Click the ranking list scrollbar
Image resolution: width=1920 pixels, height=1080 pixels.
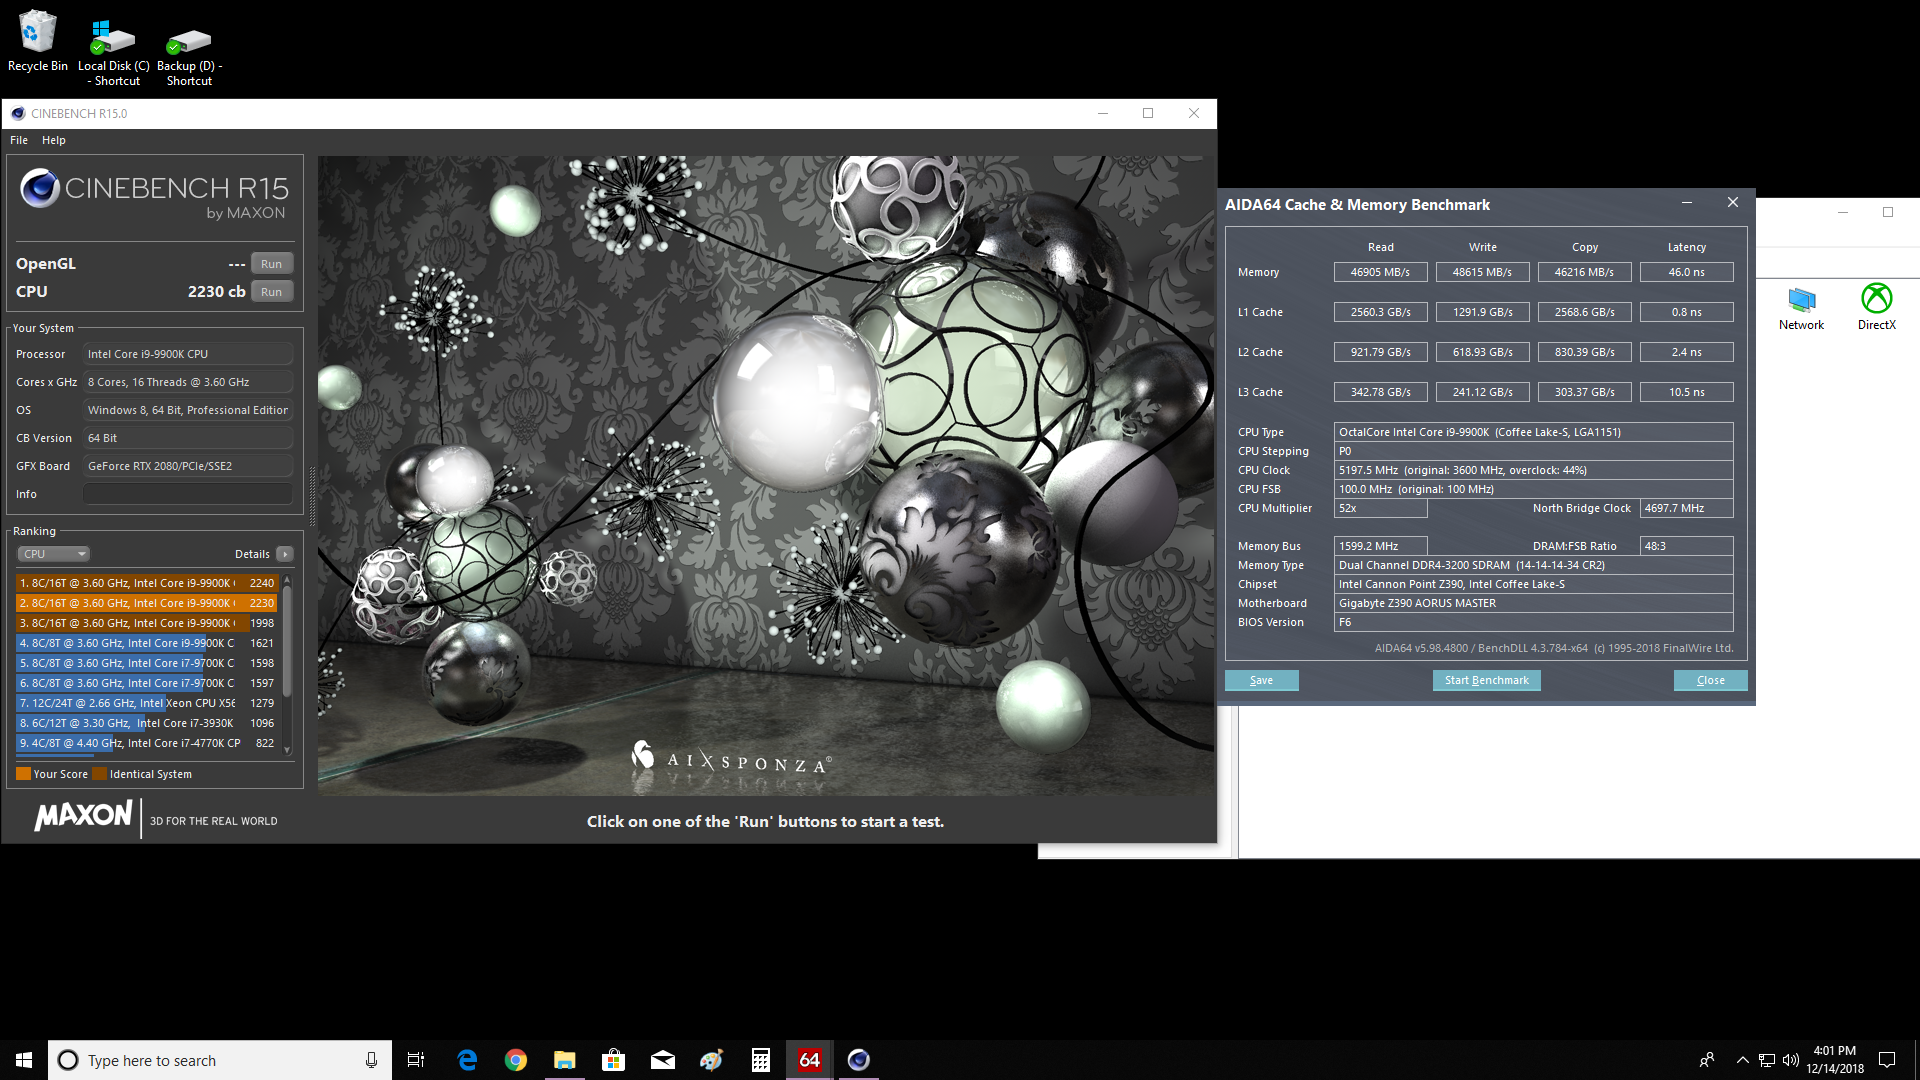pyautogui.click(x=288, y=640)
